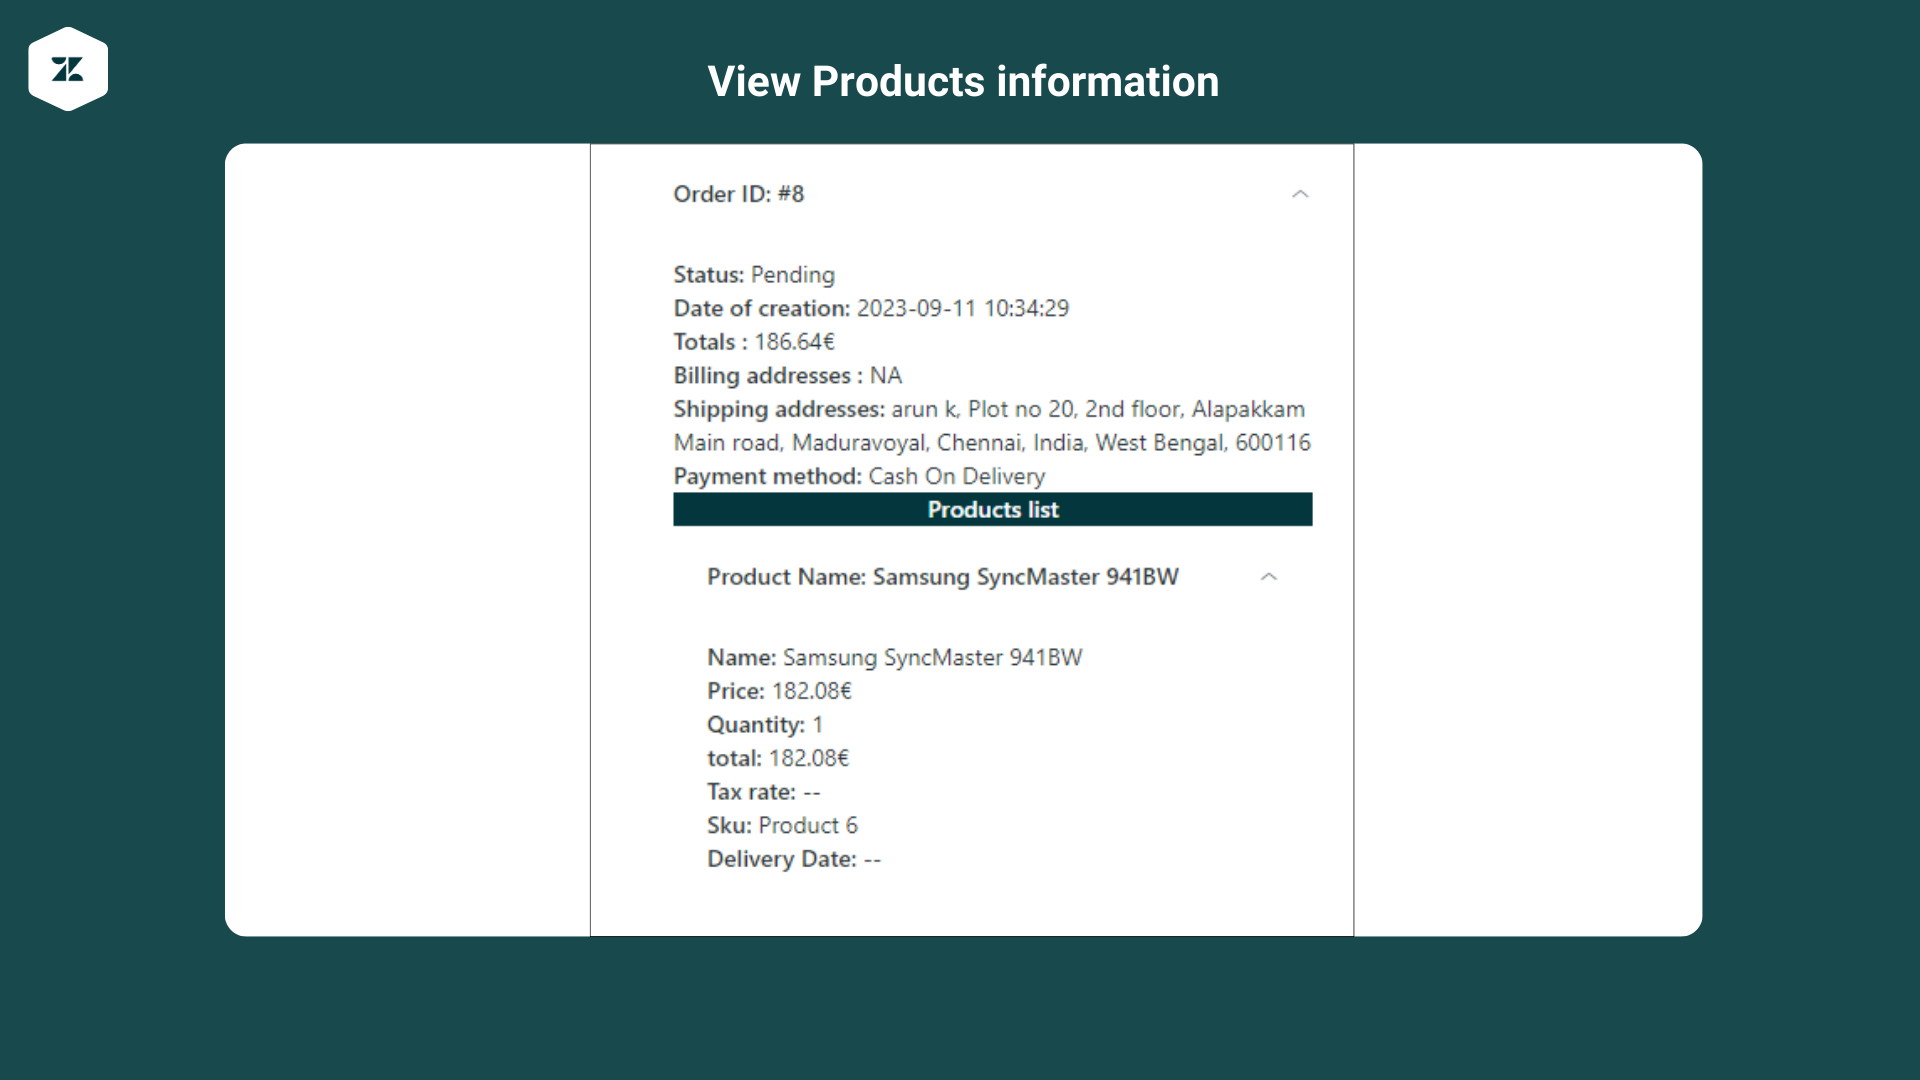This screenshot has width=1920, height=1080.
Task: Click the View Products information title
Action: (x=963, y=81)
